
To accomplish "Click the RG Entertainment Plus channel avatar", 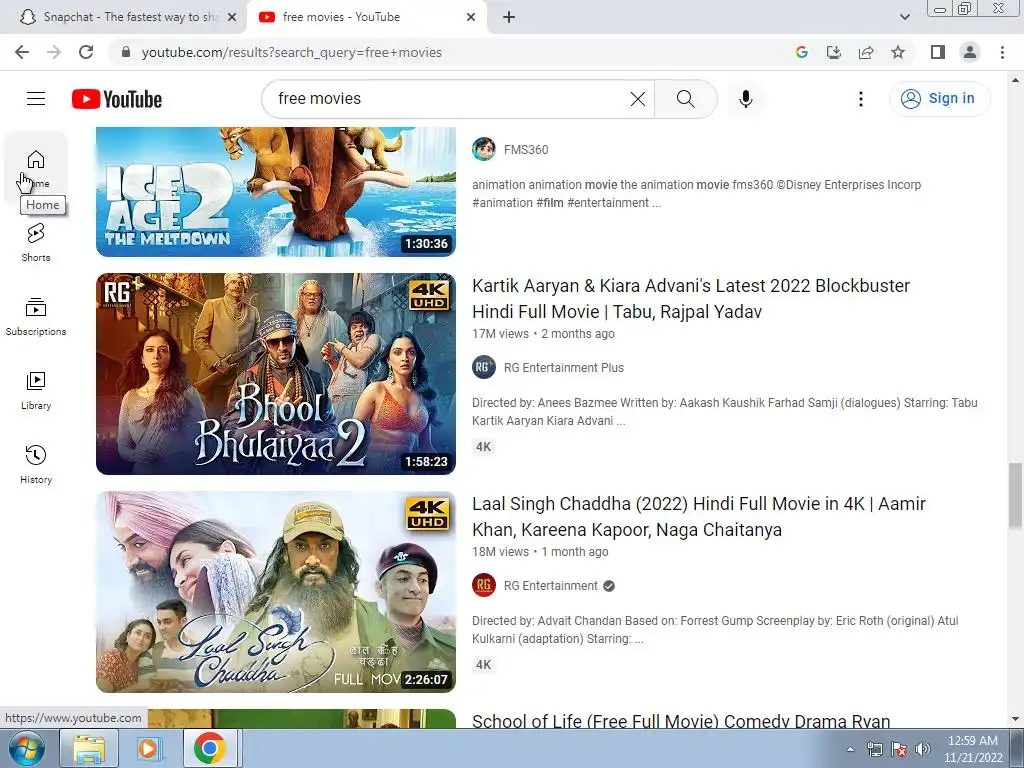I will coord(483,368).
